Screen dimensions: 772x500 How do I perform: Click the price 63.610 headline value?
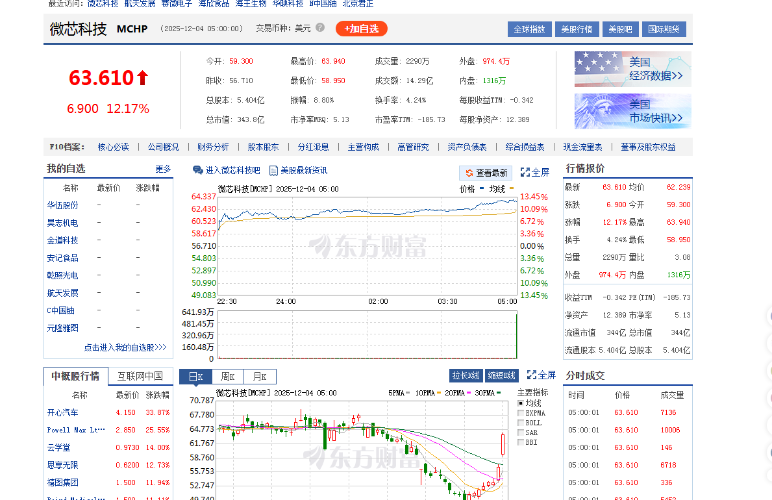(101, 78)
